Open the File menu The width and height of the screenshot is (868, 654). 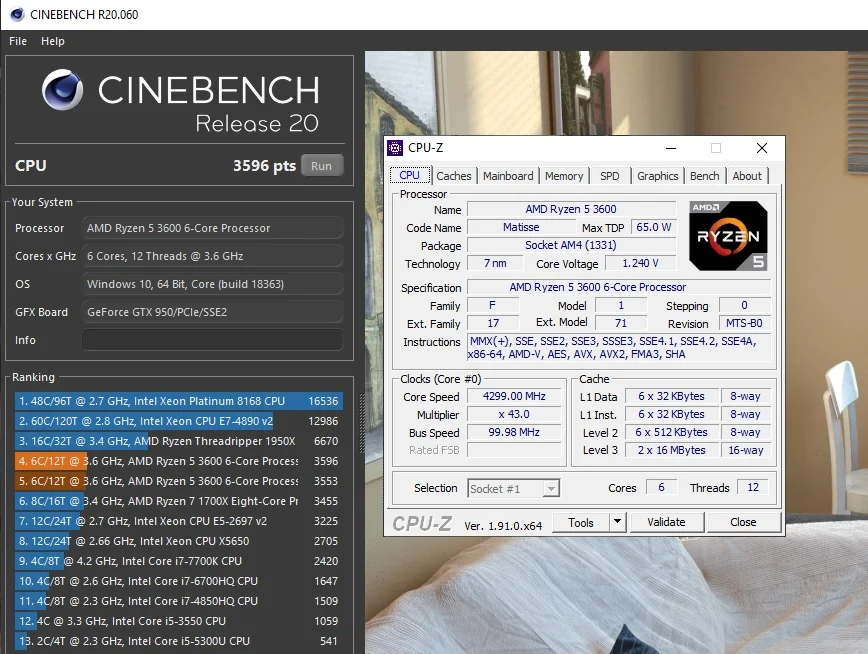coord(18,41)
